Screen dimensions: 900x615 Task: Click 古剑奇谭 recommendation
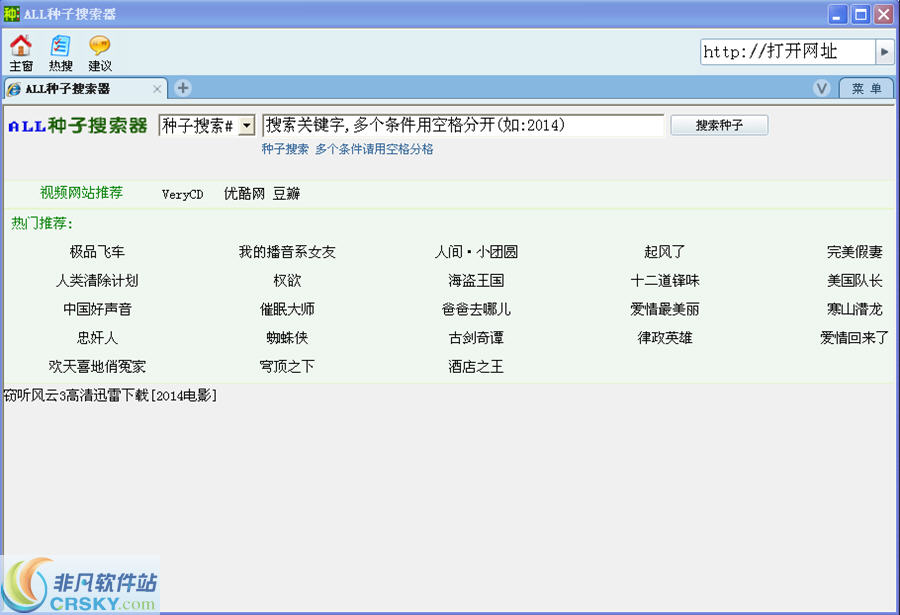pos(476,338)
